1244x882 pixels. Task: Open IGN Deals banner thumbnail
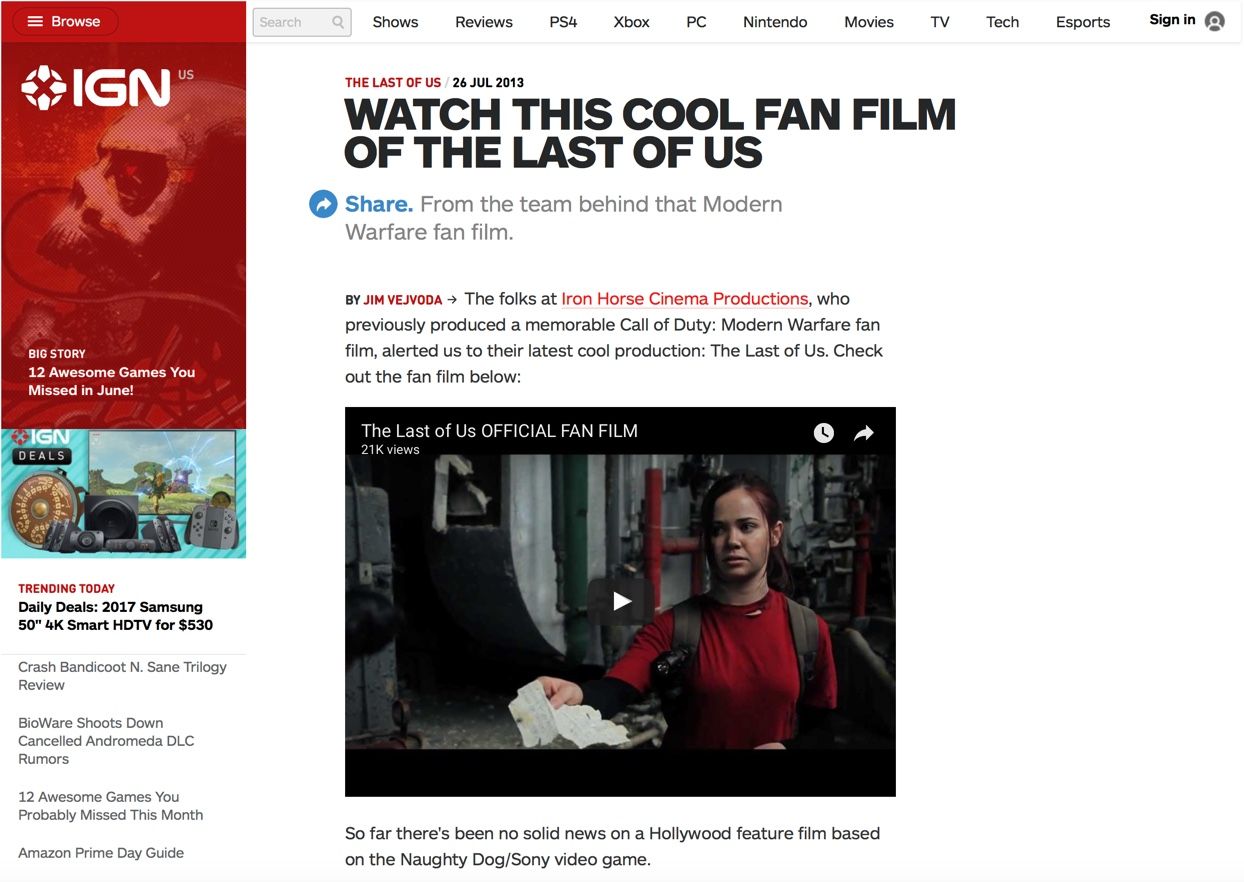click(x=123, y=494)
